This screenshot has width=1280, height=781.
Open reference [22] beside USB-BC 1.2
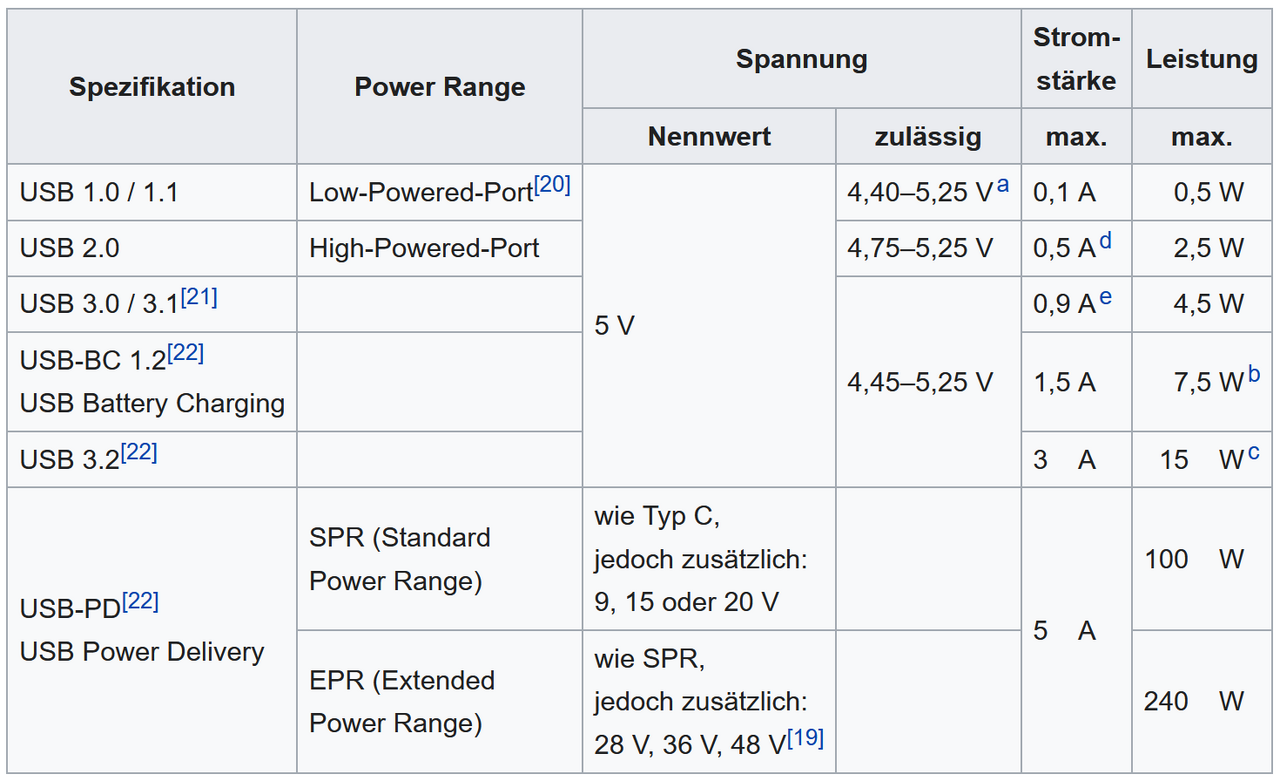coord(185,353)
